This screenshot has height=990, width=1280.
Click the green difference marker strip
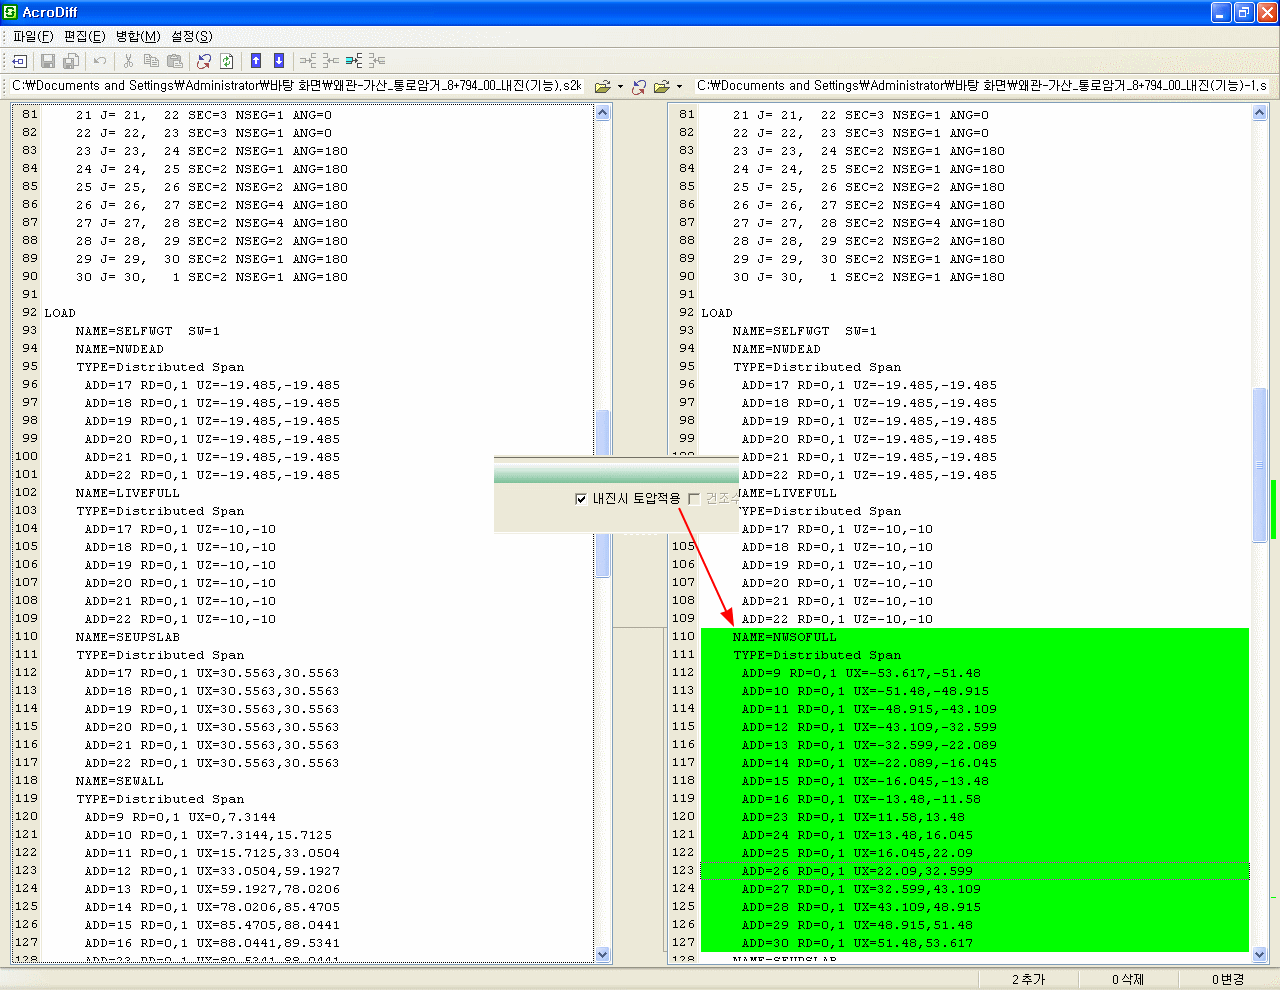tap(1274, 510)
